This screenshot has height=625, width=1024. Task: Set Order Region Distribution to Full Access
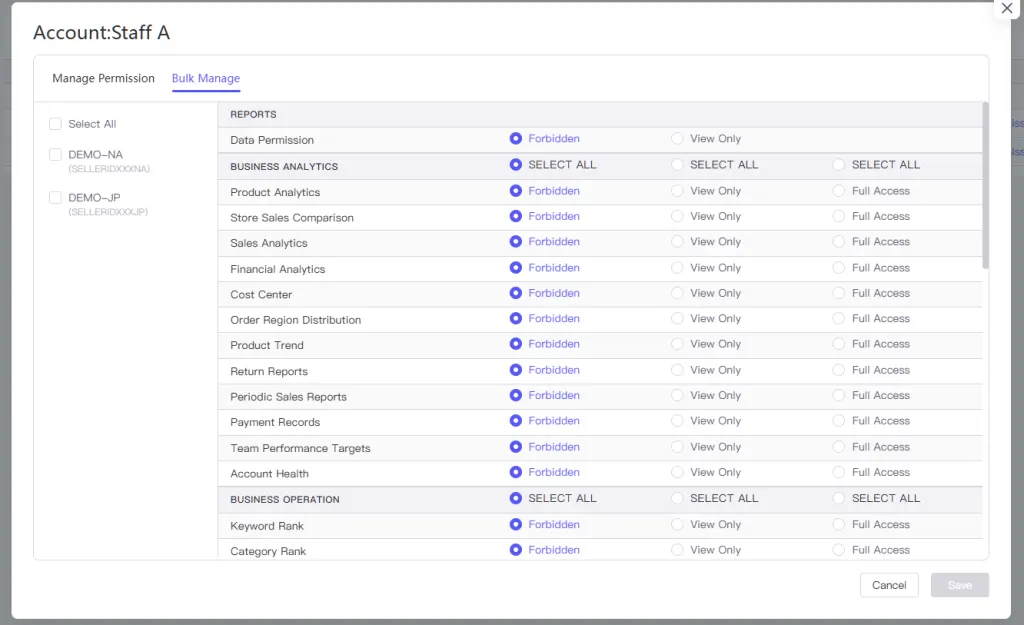839,319
